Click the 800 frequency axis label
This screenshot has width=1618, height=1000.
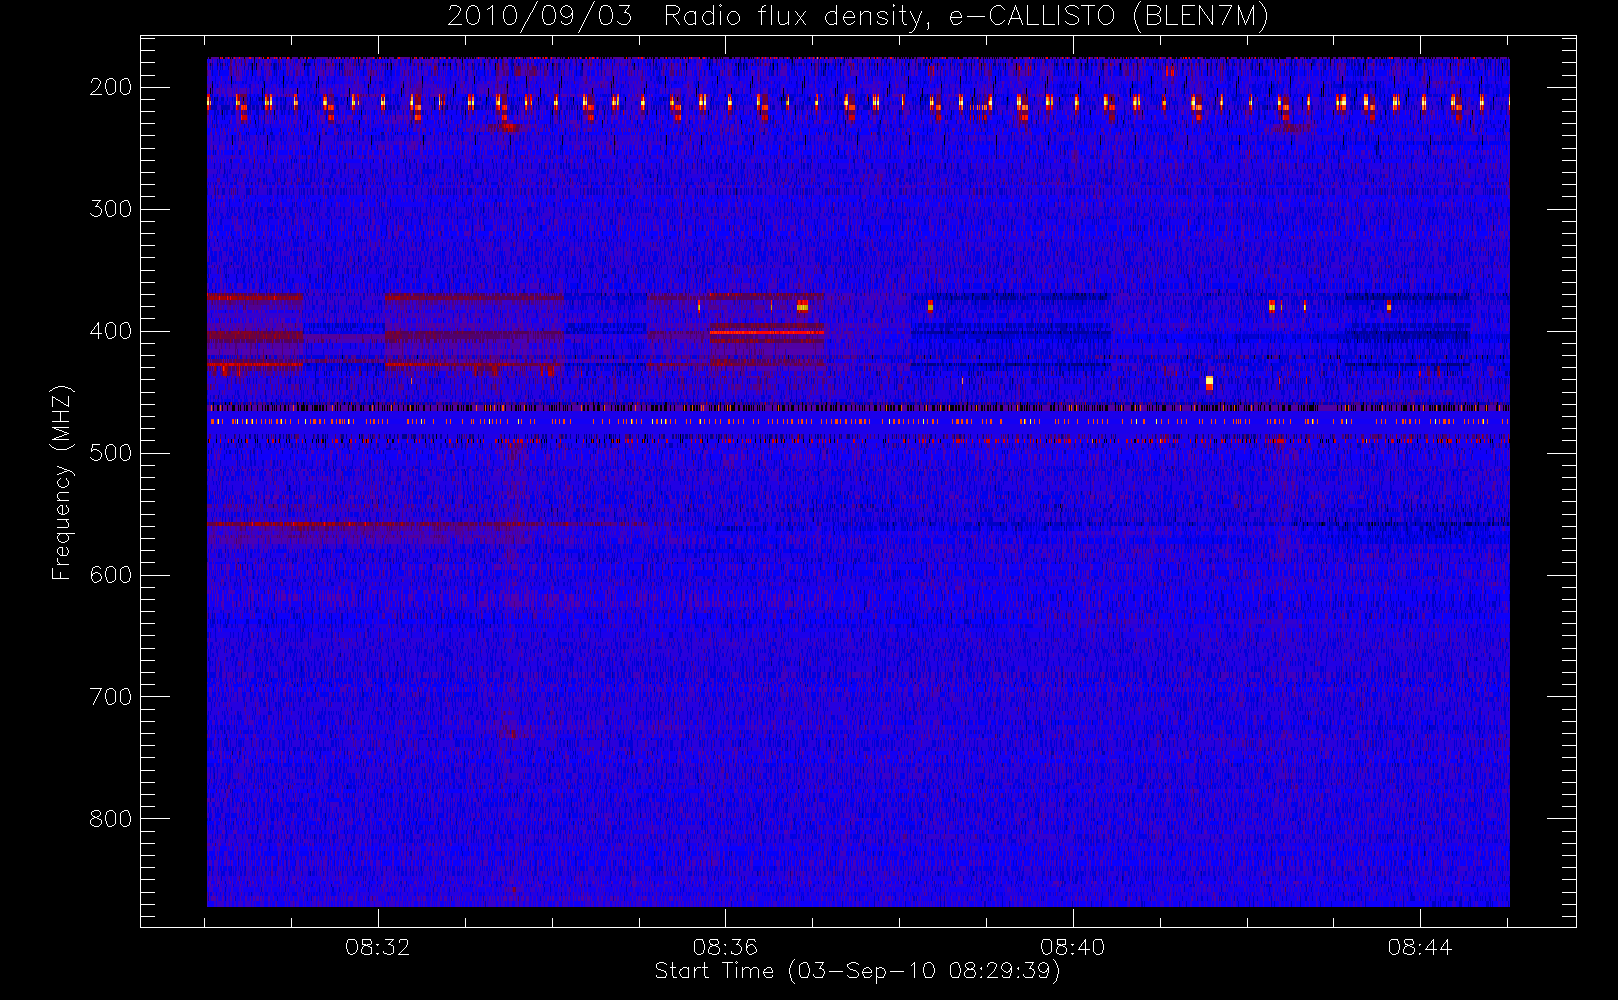pos(111,819)
